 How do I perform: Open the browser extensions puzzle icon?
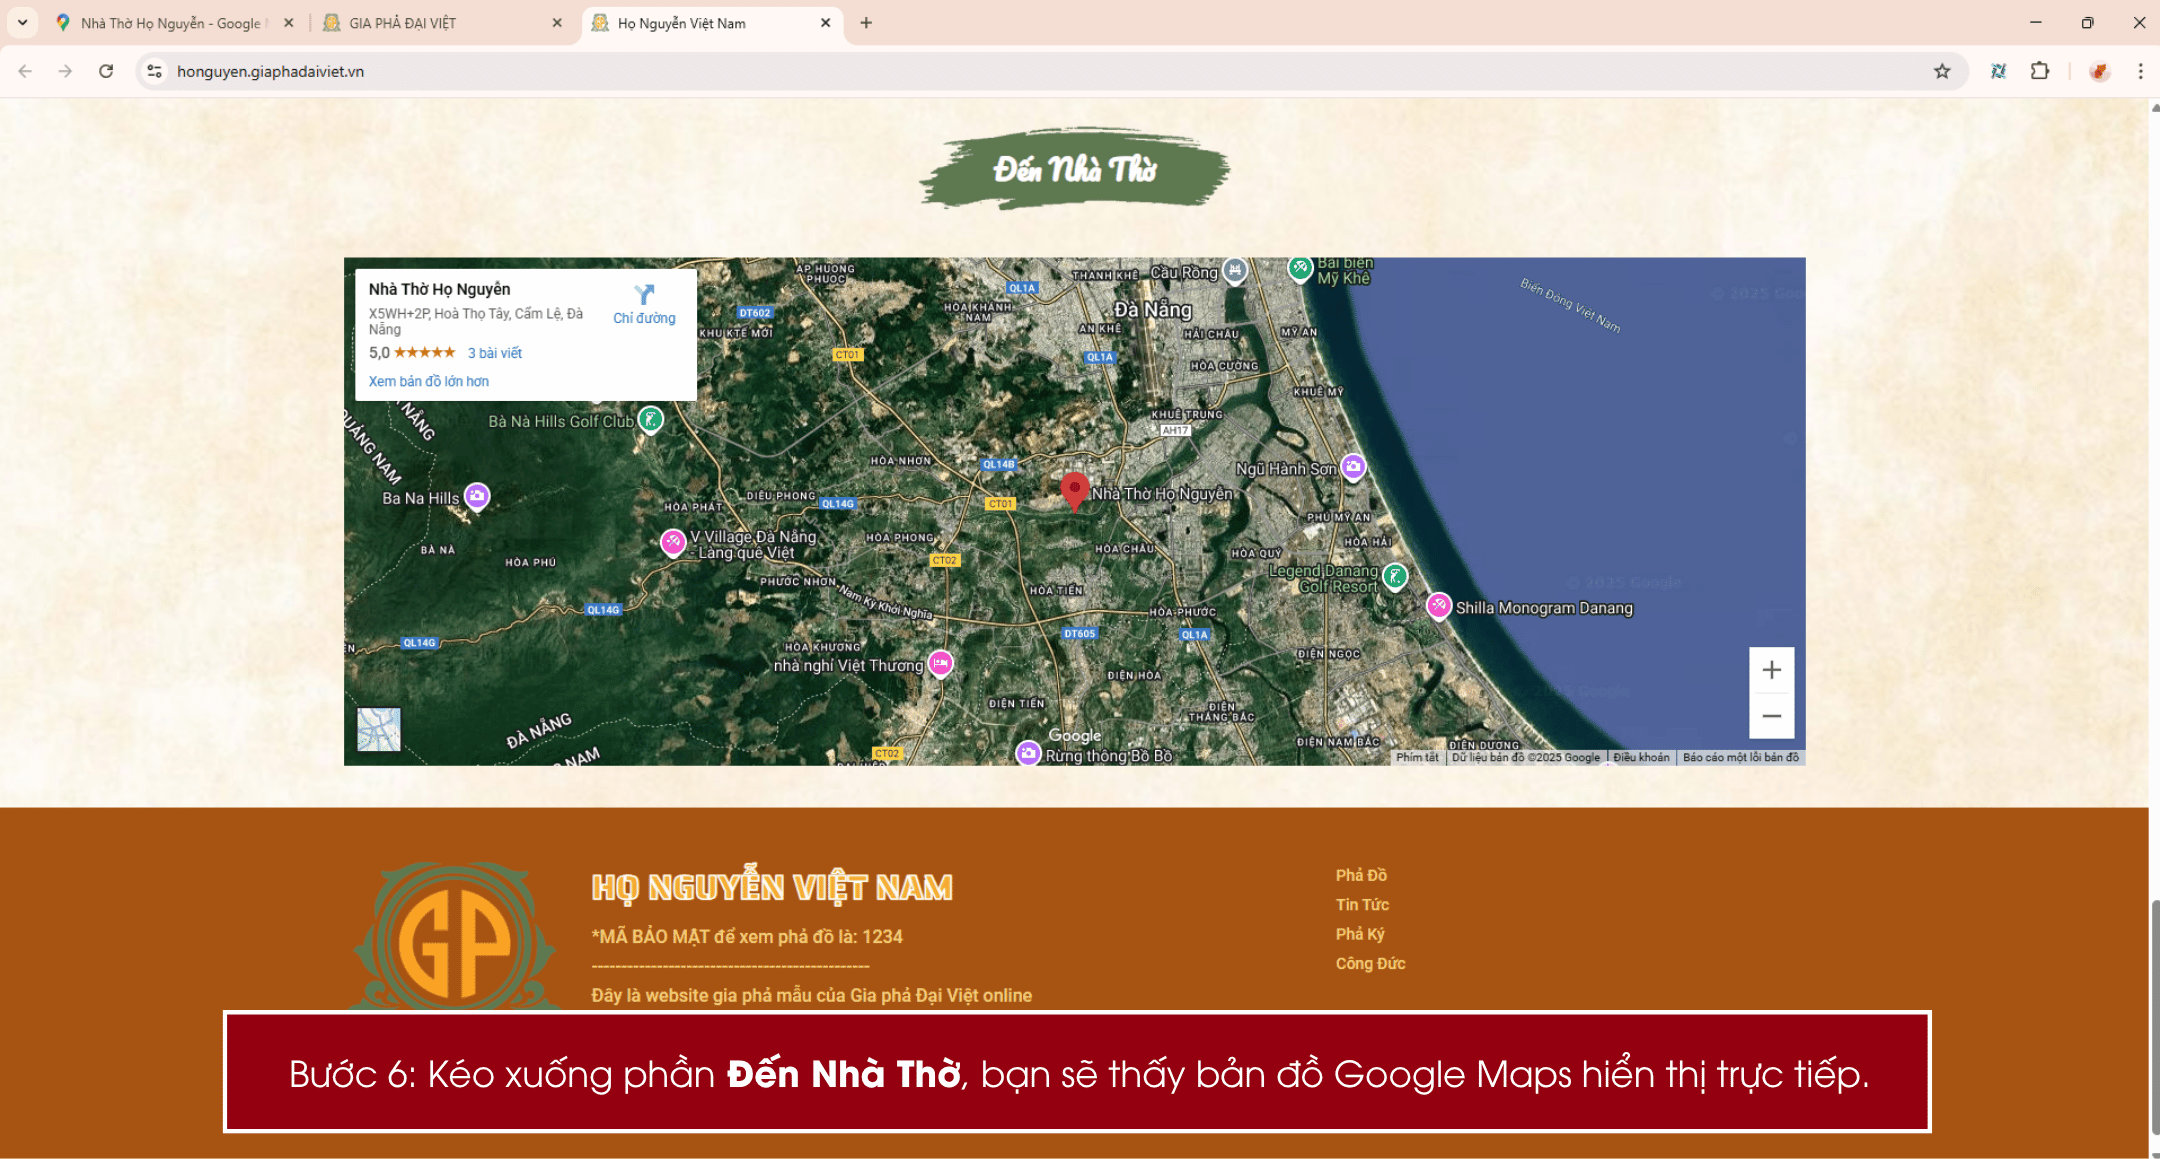tap(2038, 71)
